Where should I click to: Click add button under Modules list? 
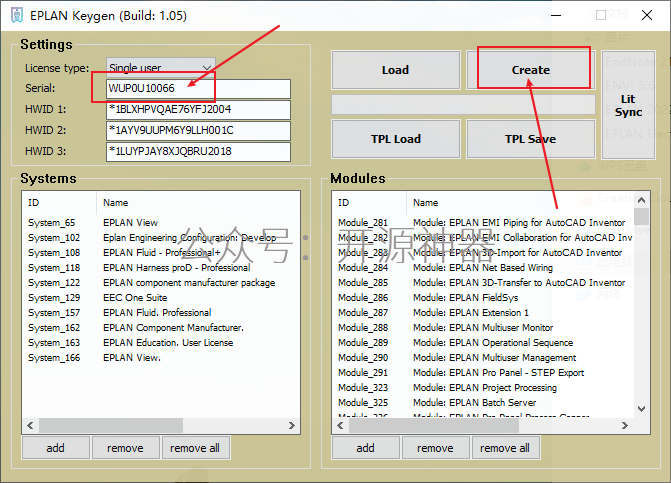coord(365,448)
